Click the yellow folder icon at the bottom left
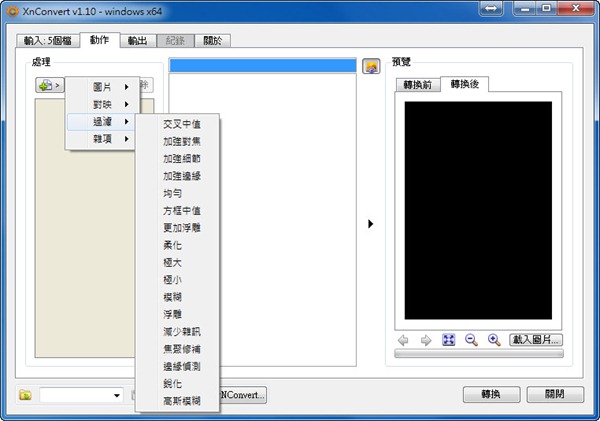This screenshot has width=600, height=421. pyautogui.click(x=25, y=395)
